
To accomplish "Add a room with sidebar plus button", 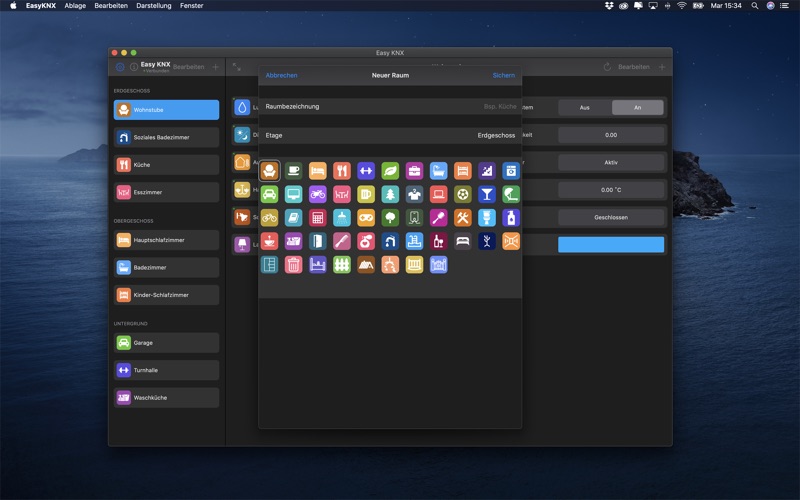I will 216,67.
